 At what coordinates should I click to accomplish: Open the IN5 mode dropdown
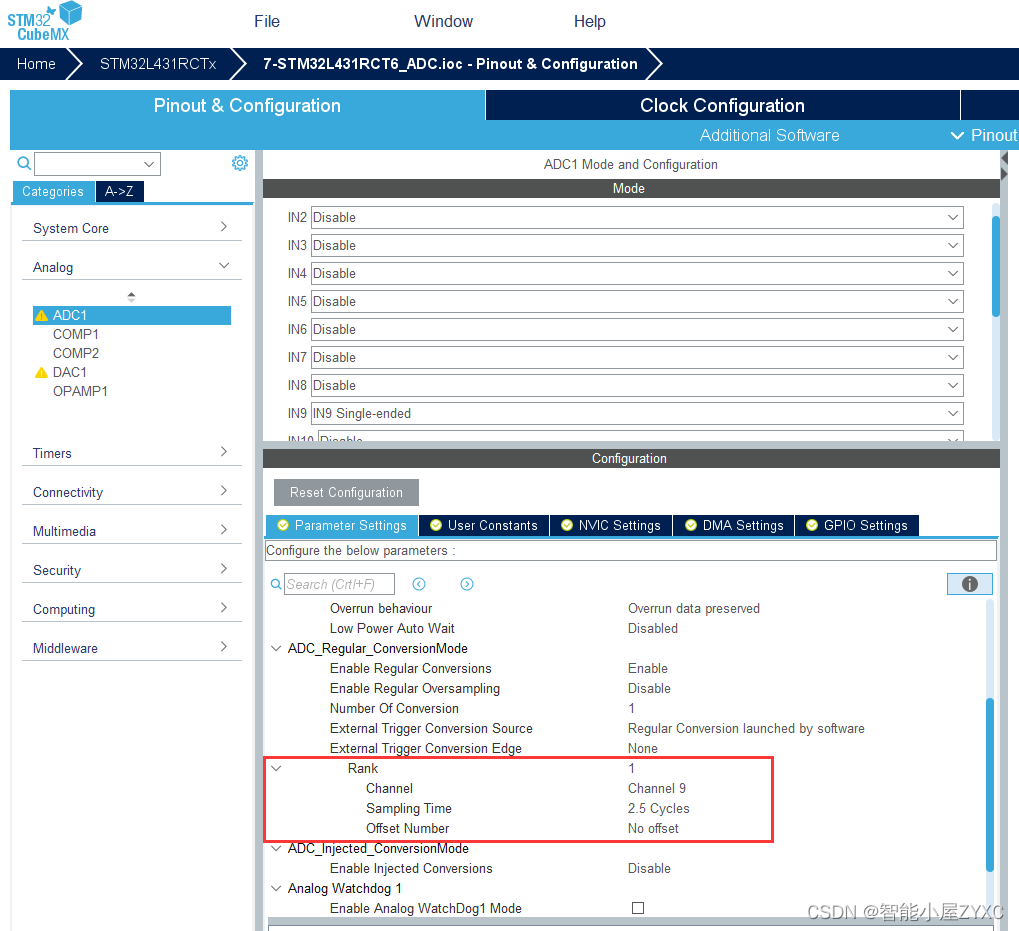coord(637,301)
